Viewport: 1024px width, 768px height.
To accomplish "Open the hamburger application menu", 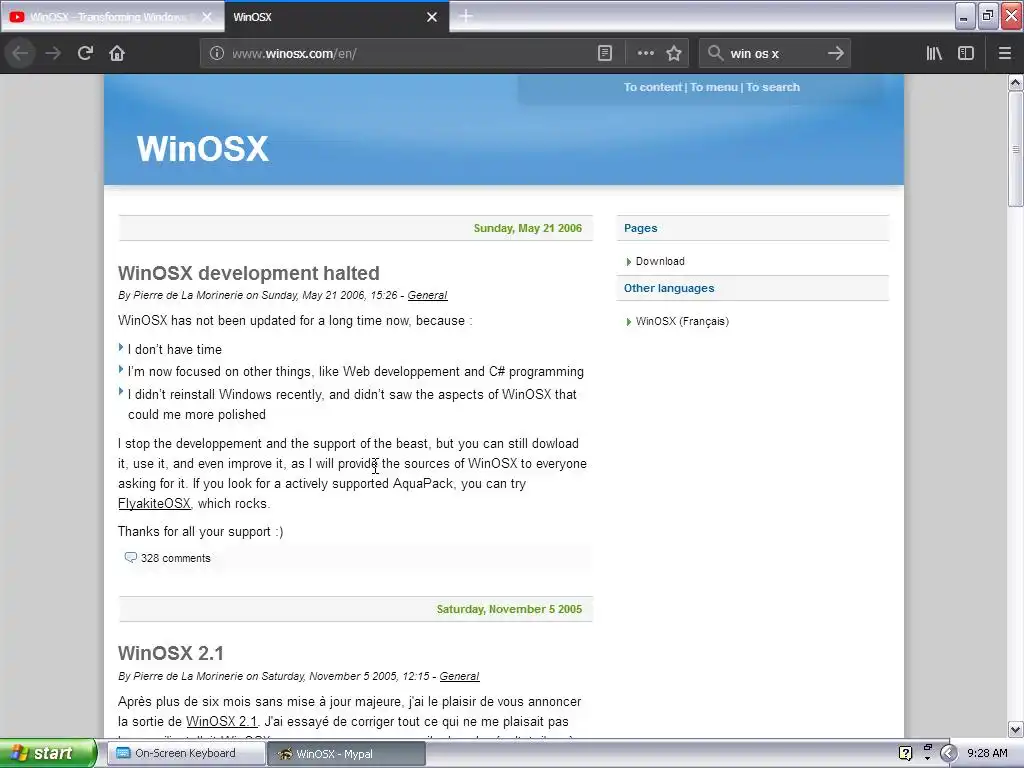I will (1004, 53).
